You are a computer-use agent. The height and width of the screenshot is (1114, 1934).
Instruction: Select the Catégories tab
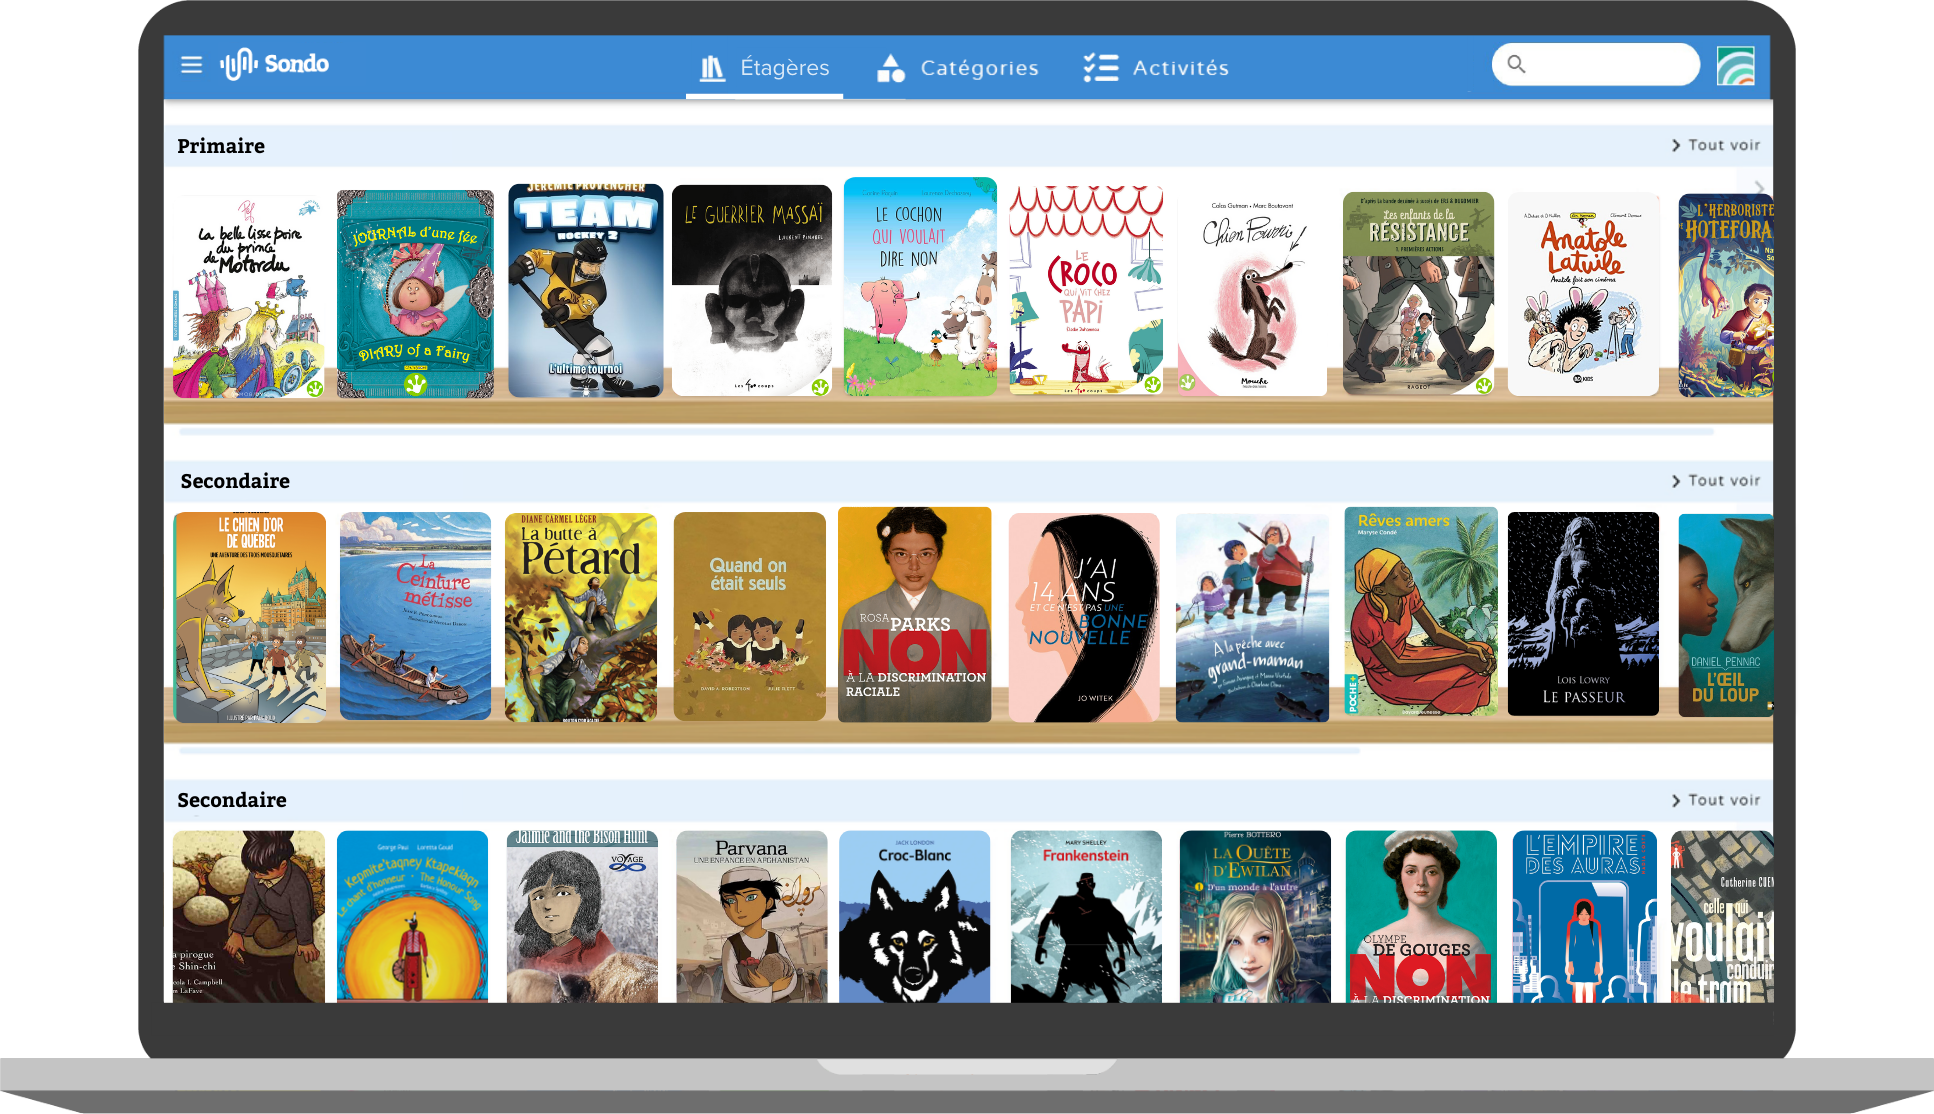pyautogui.click(x=957, y=68)
